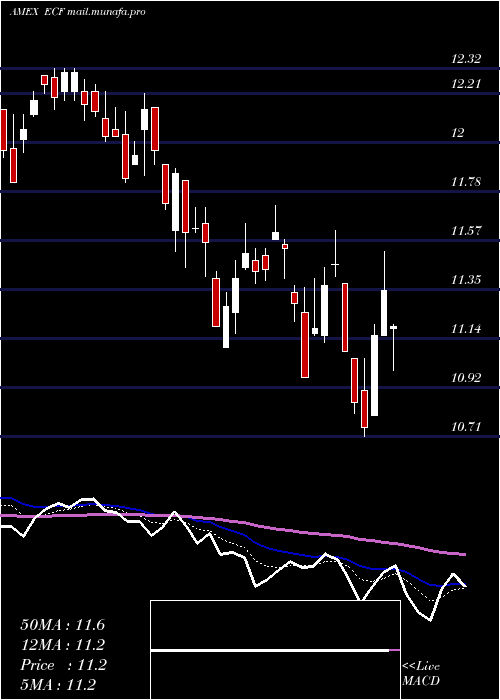Click the '50MA : 11.6' readout
Viewport: 500px width, 700px height.
coord(62,625)
